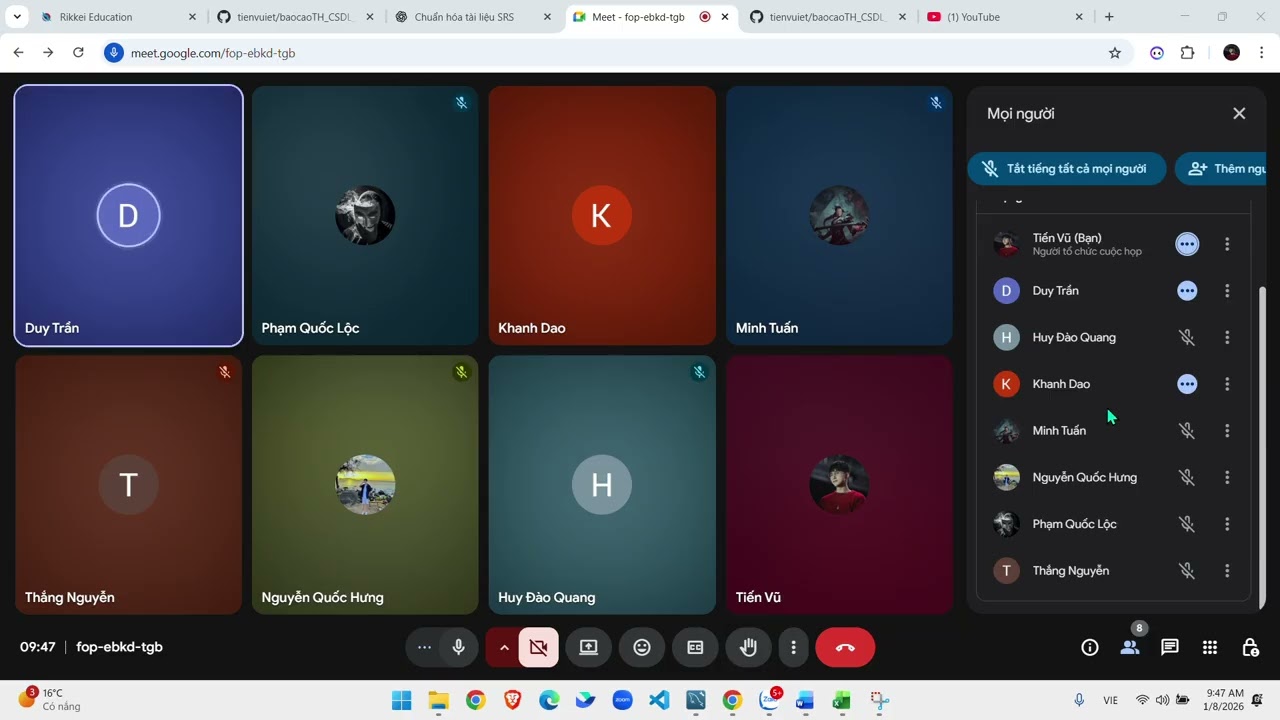Open more actions for Duy Trần
1280x720 pixels.
pos(1227,291)
